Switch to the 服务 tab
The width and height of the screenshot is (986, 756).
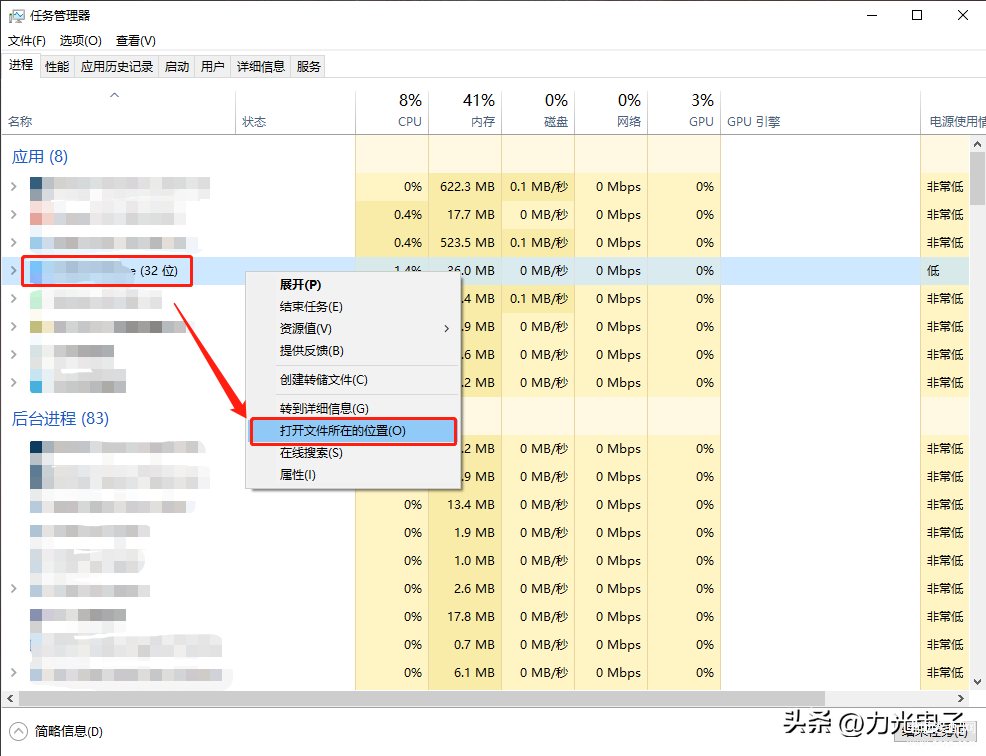309,66
